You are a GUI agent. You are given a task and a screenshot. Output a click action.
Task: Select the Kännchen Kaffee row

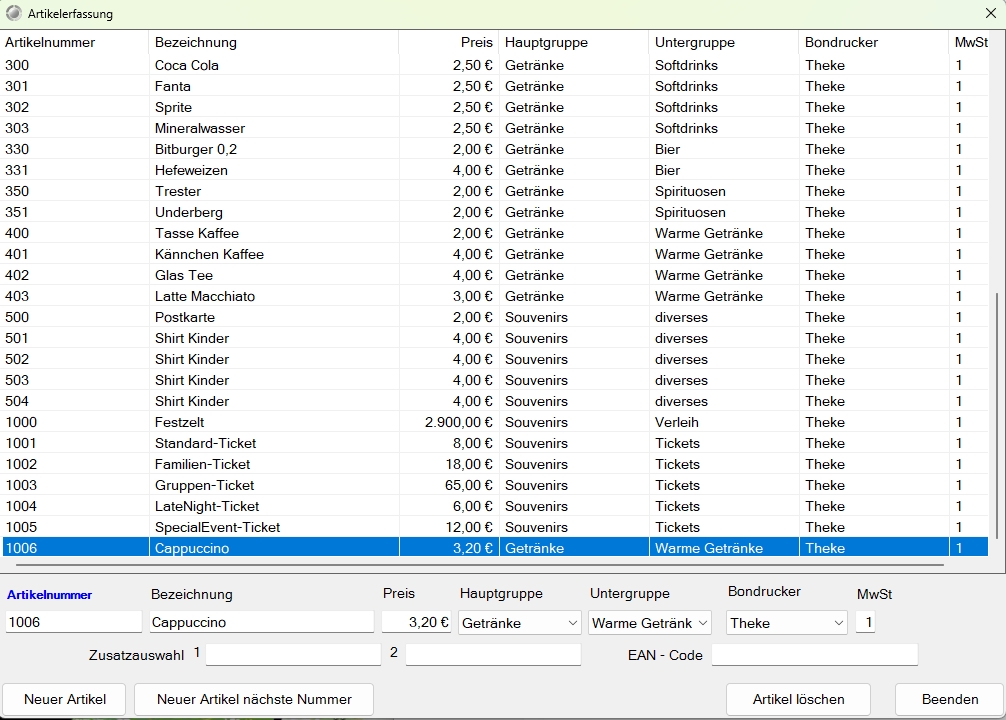click(x=495, y=254)
